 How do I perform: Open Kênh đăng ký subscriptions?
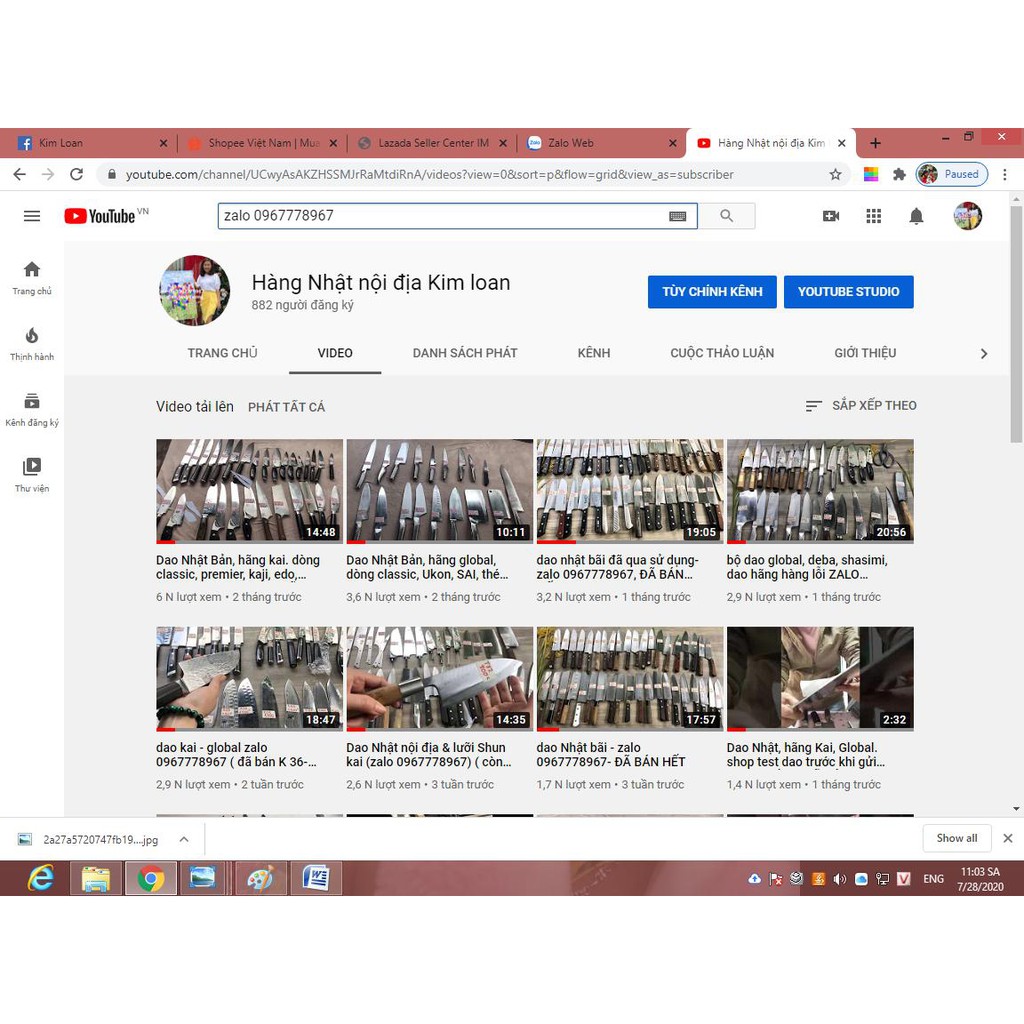tap(32, 409)
